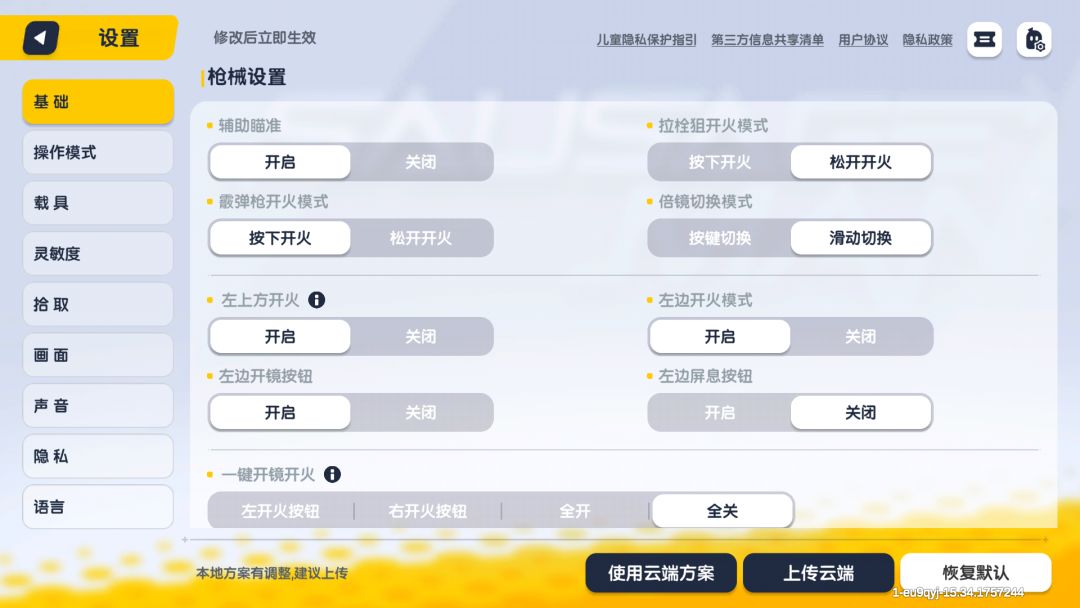Choose 全开 for 一键开镜开火
The image size is (1080, 608).
click(x=575, y=511)
